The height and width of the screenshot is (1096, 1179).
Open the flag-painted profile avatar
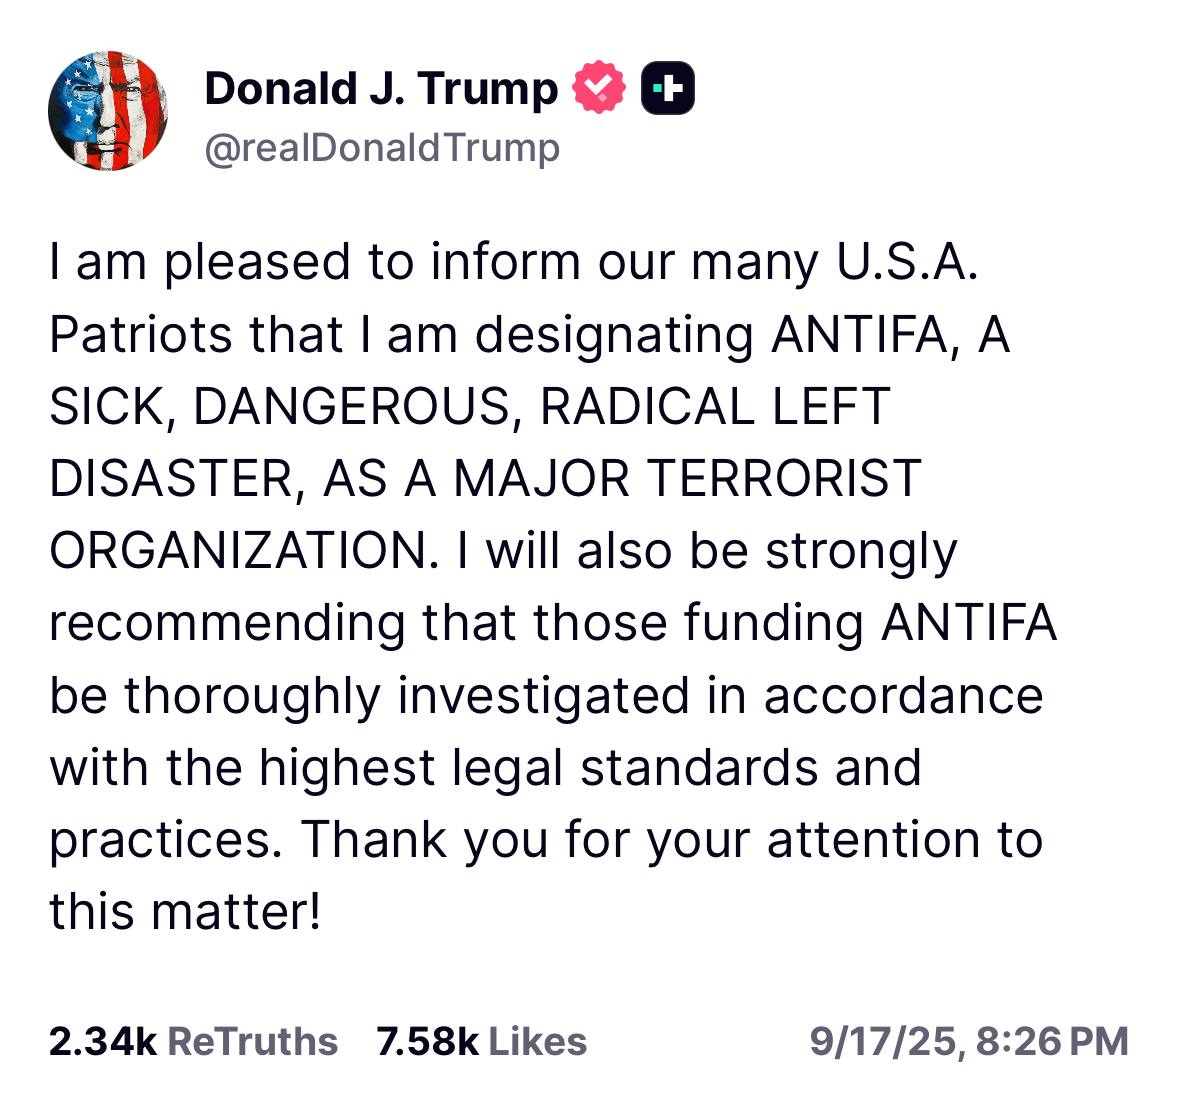[108, 111]
